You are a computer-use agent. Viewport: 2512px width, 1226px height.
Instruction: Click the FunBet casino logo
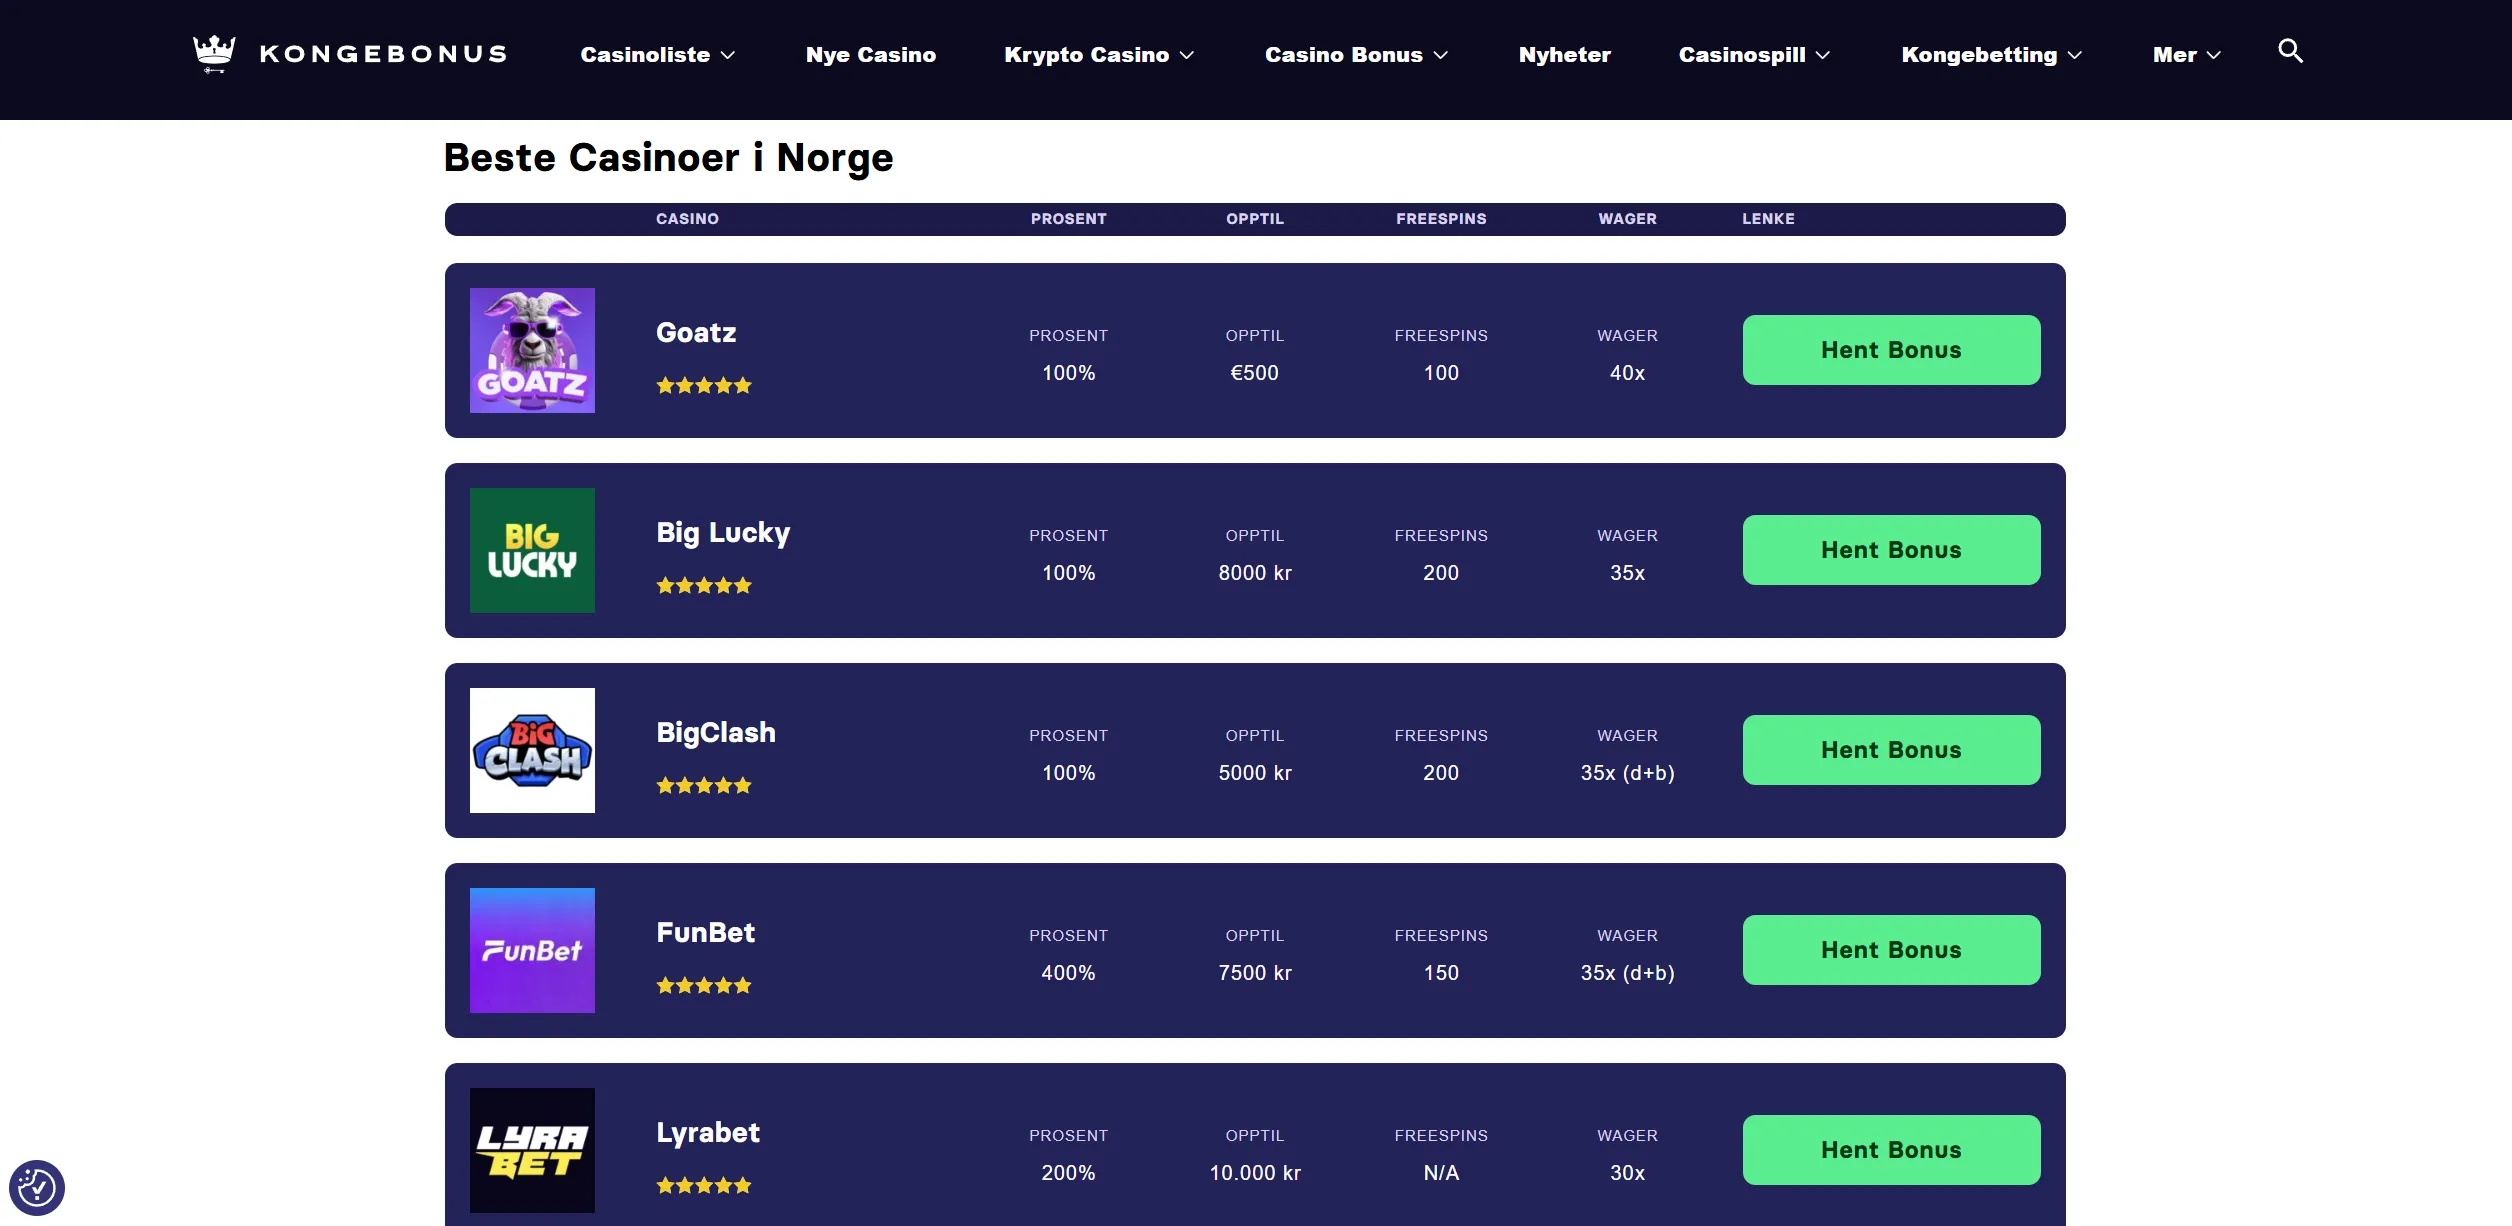click(x=532, y=950)
